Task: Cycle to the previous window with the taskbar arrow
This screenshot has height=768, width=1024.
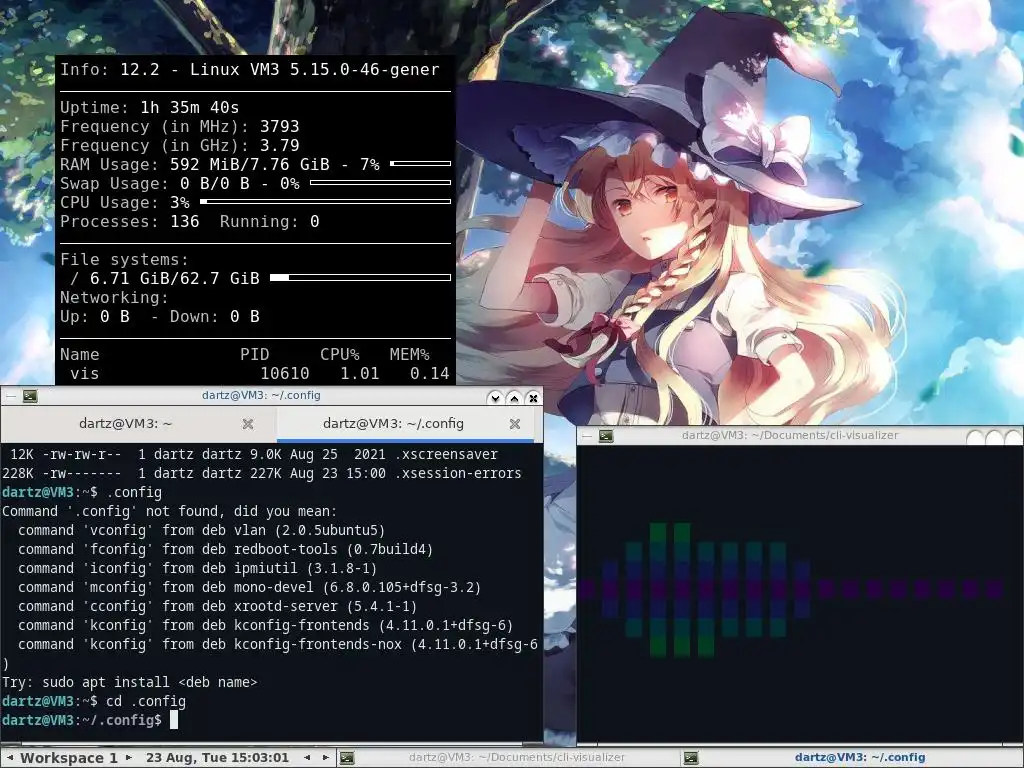Action: tap(307, 758)
